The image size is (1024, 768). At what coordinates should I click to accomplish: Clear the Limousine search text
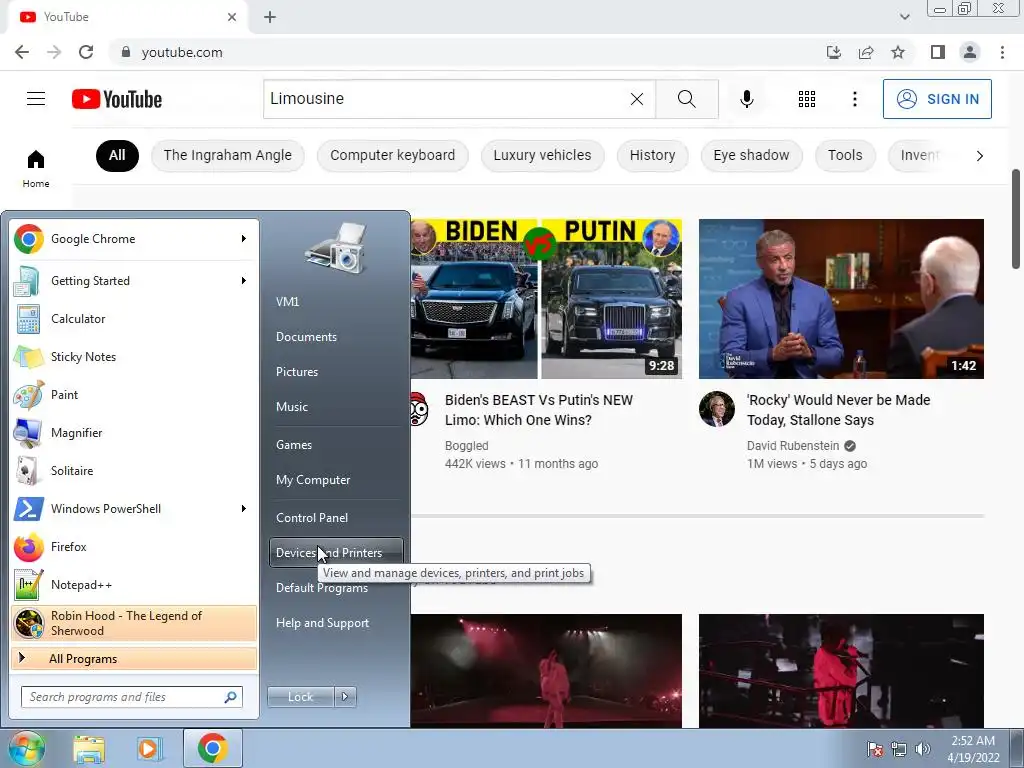coord(637,99)
